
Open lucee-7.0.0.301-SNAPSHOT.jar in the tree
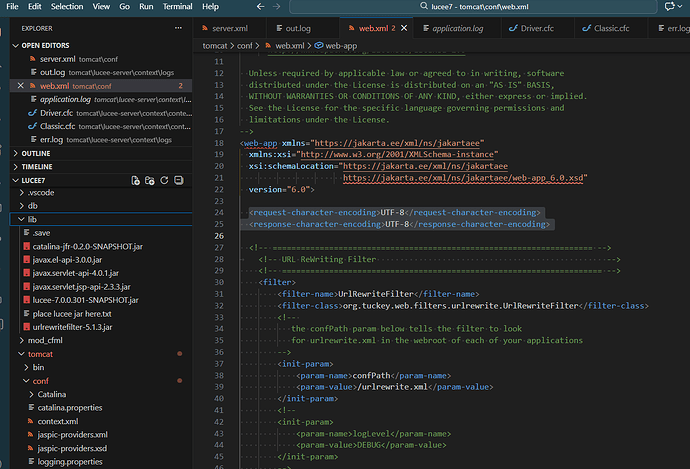83,299
